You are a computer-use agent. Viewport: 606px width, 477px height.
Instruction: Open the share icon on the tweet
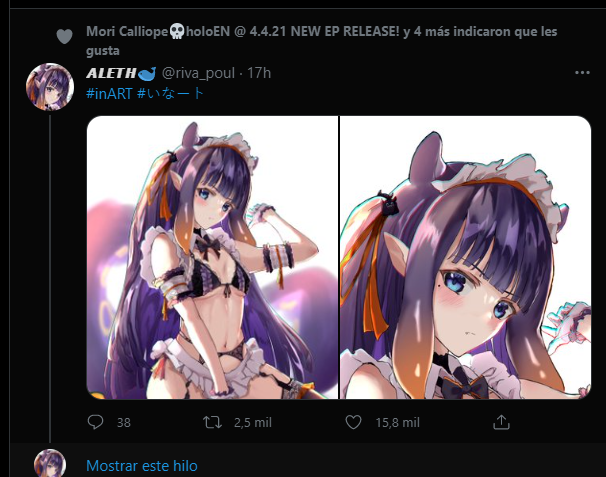pos(501,422)
